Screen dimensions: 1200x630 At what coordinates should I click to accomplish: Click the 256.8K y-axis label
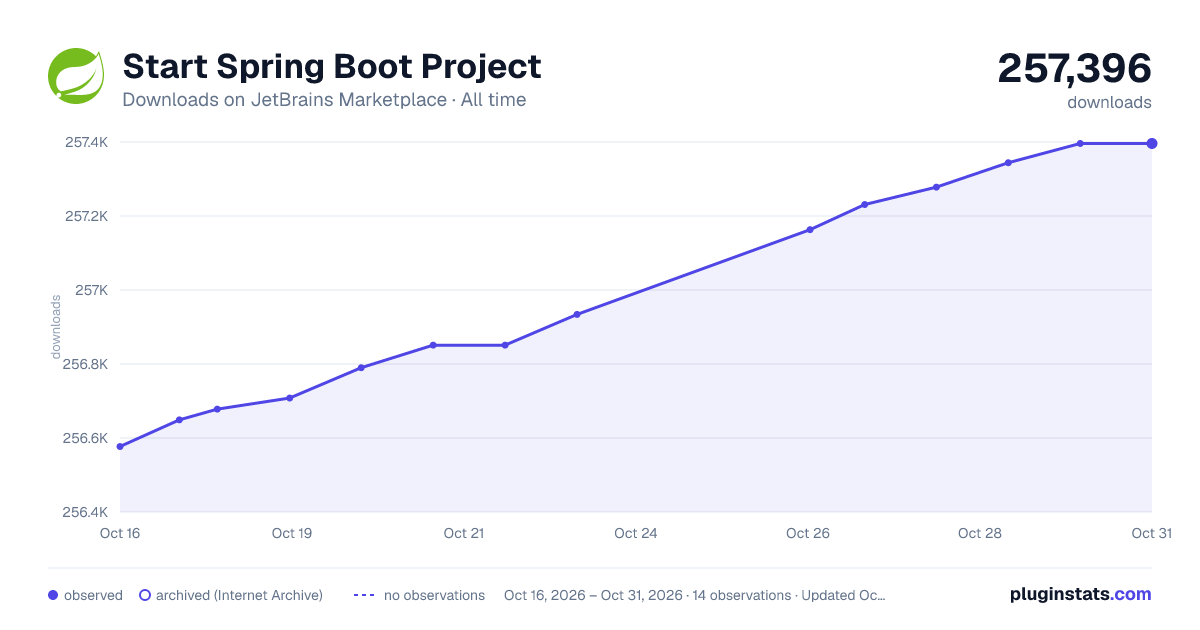(87, 364)
